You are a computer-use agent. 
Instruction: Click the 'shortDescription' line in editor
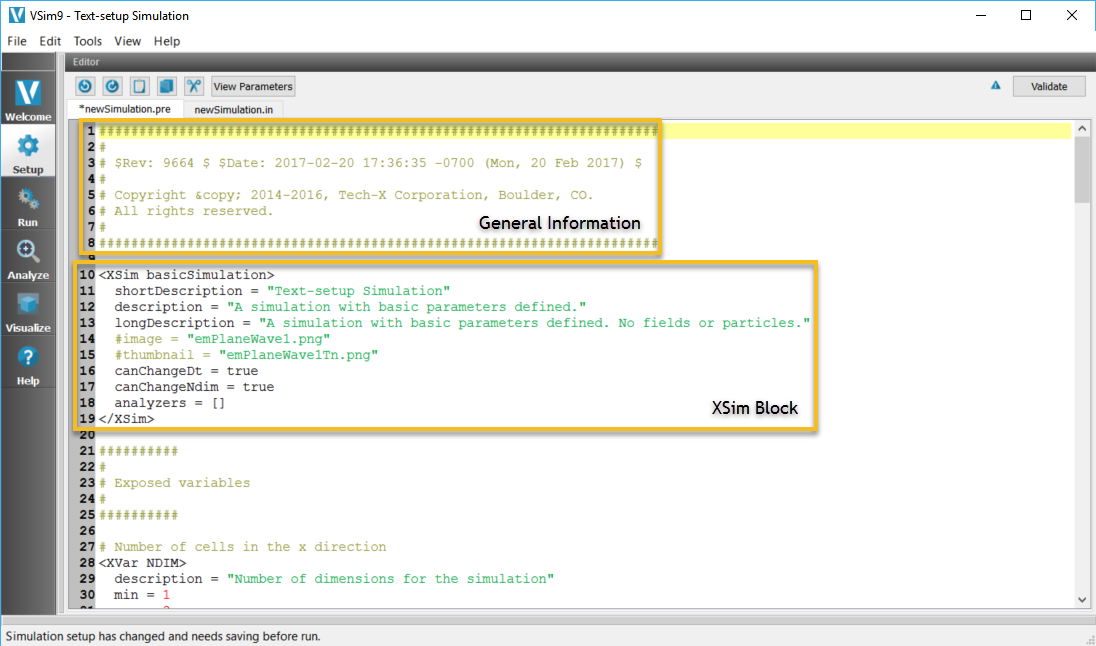click(x=282, y=291)
